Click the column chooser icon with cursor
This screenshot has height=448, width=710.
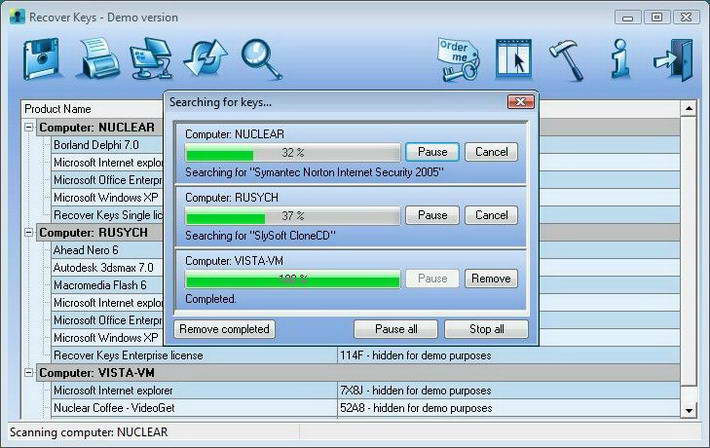(514, 59)
